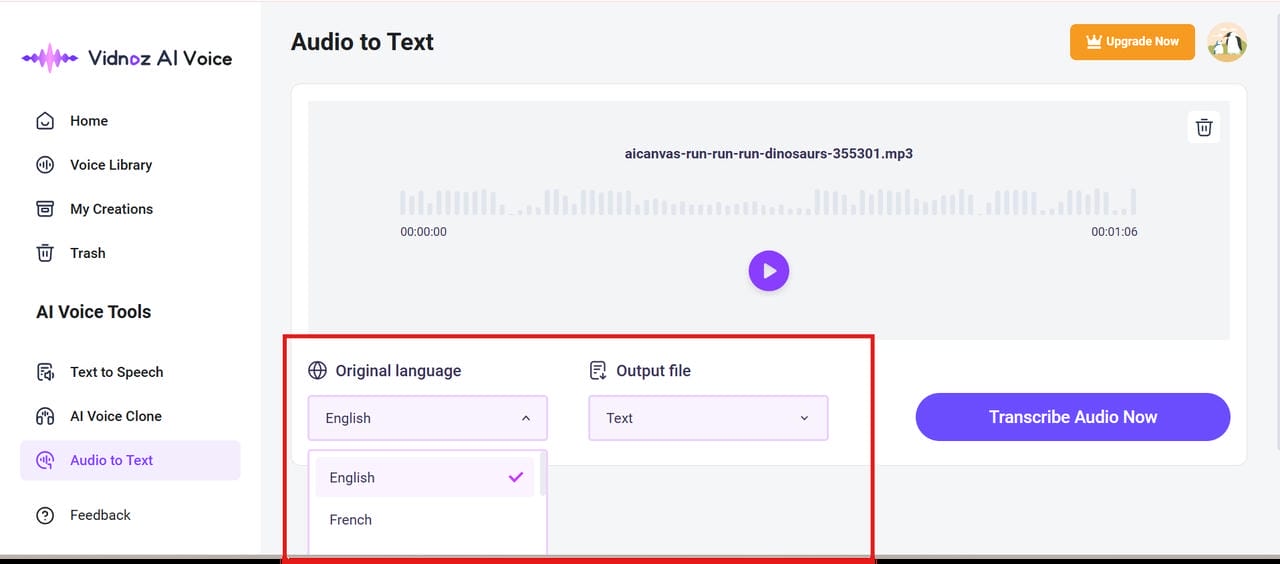Click the AI Voice Tools section heading
Screen dimensions: 1280x564
94,312
